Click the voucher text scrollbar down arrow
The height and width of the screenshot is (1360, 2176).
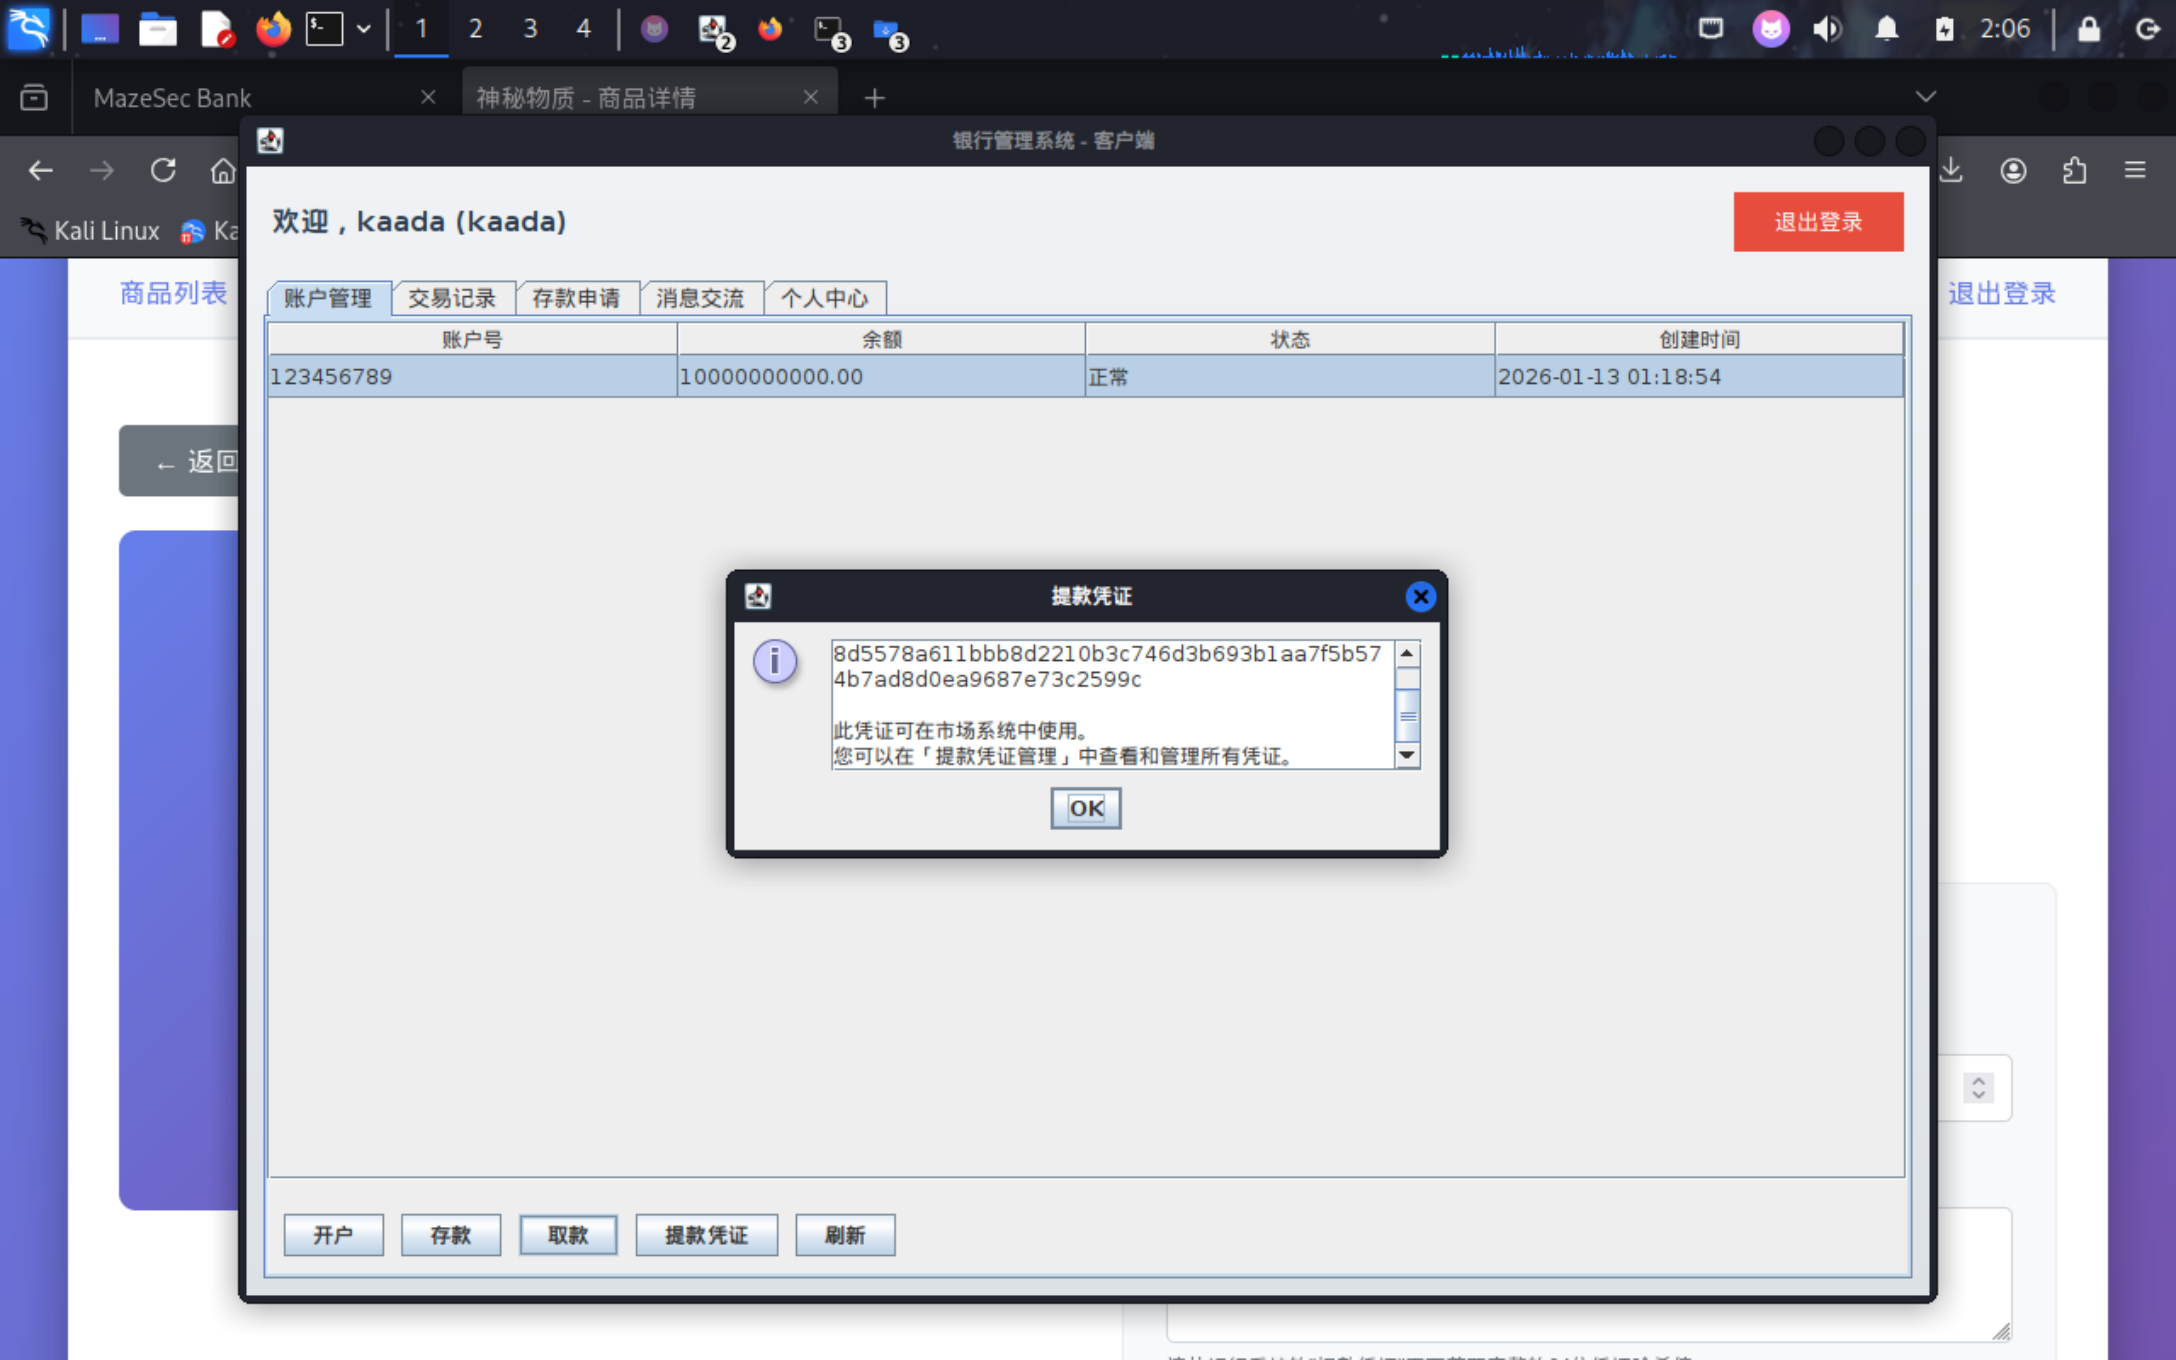point(1407,755)
